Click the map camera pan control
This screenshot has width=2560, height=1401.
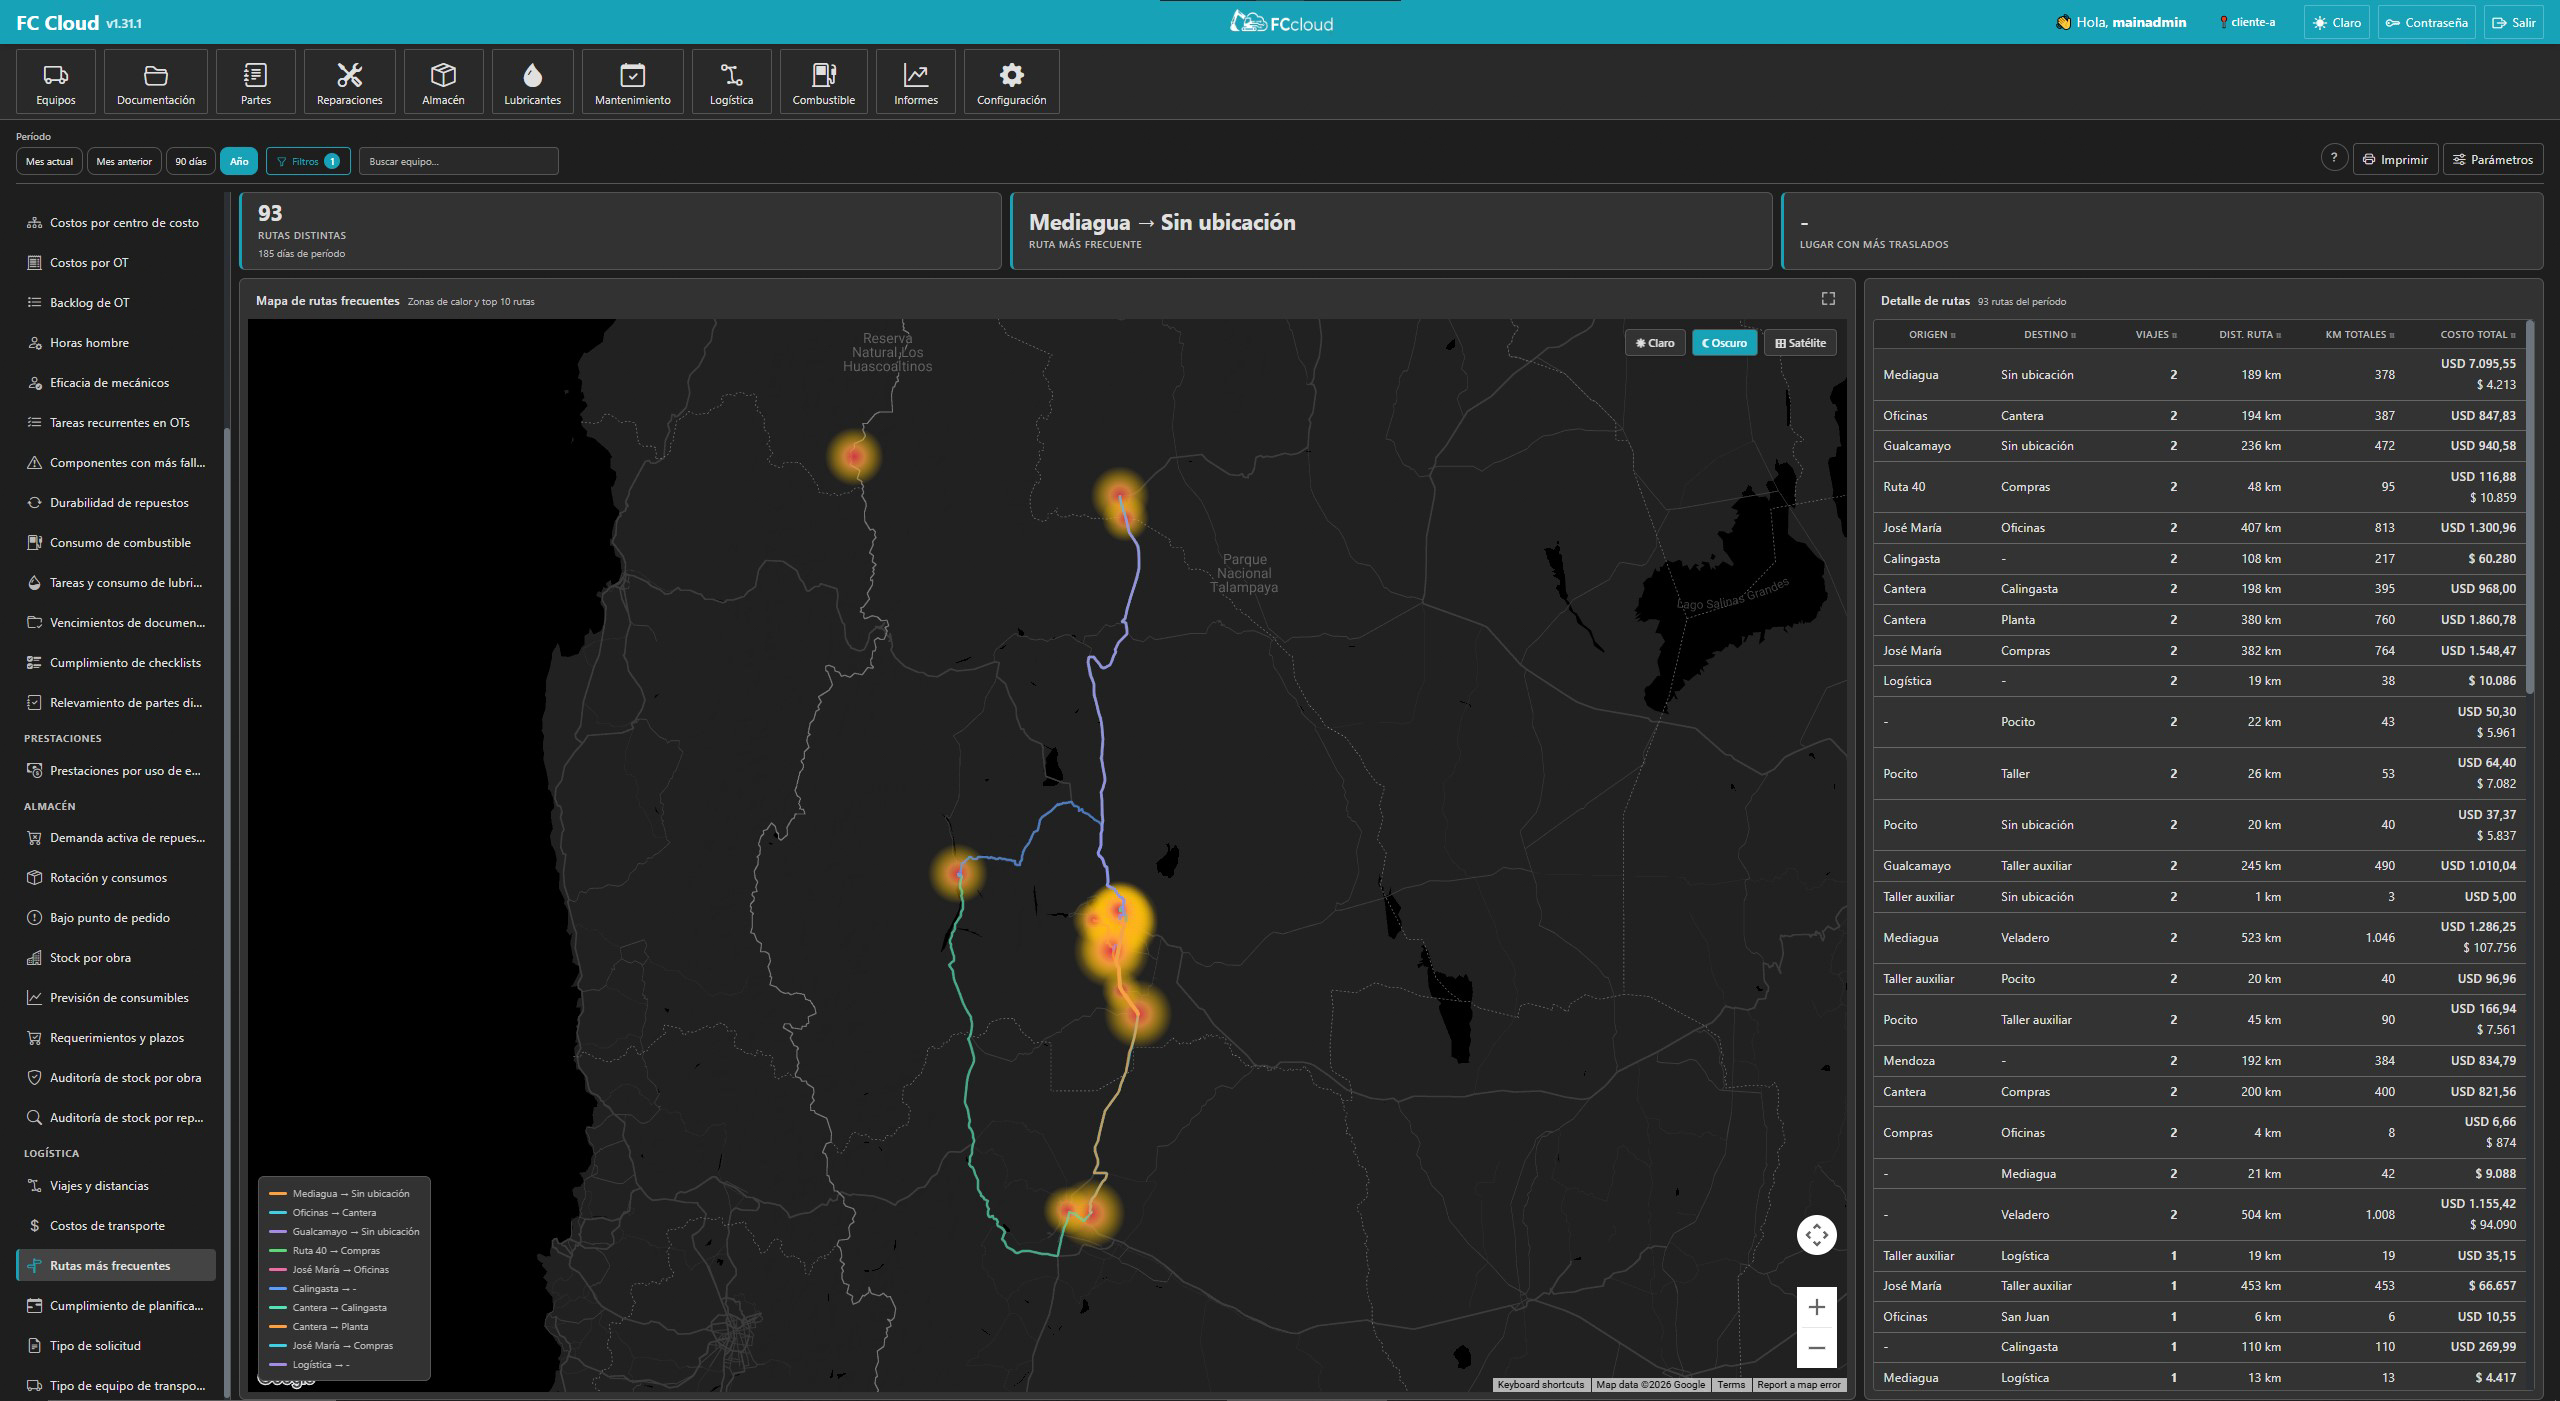click(x=1817, y=1235)
